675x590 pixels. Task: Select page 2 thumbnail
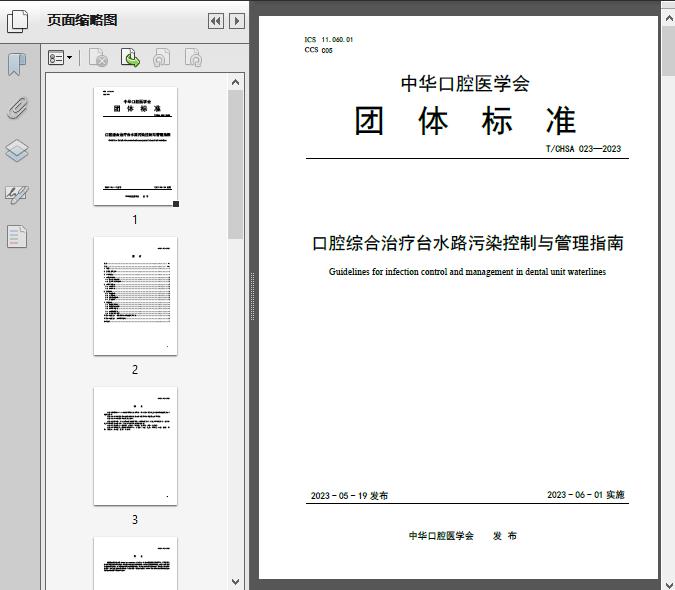point(135,296)
